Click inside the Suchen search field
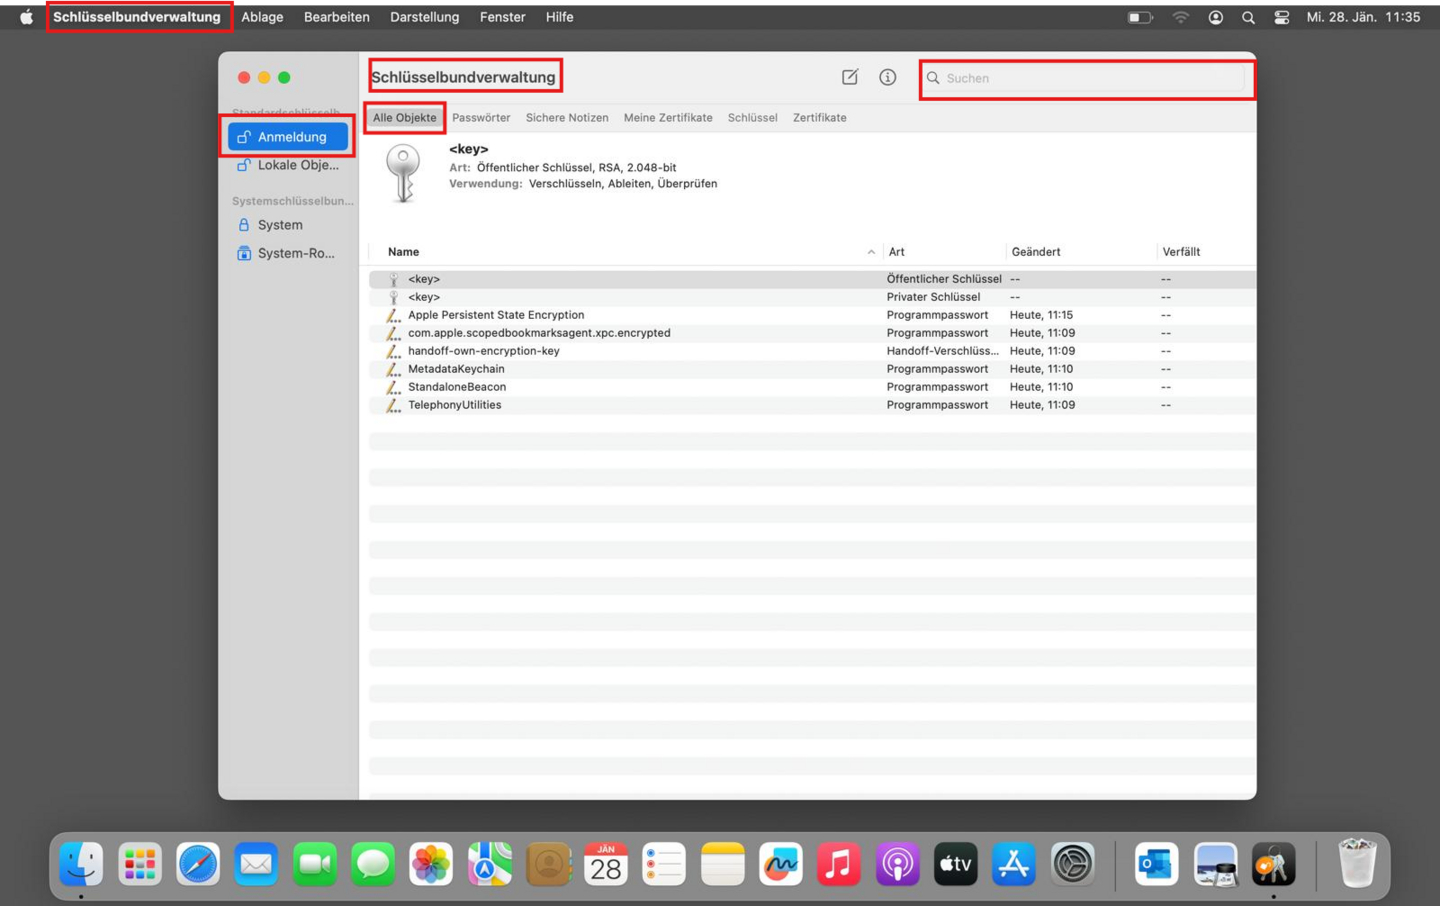The image size is (1440, 906). [1085, 77]
